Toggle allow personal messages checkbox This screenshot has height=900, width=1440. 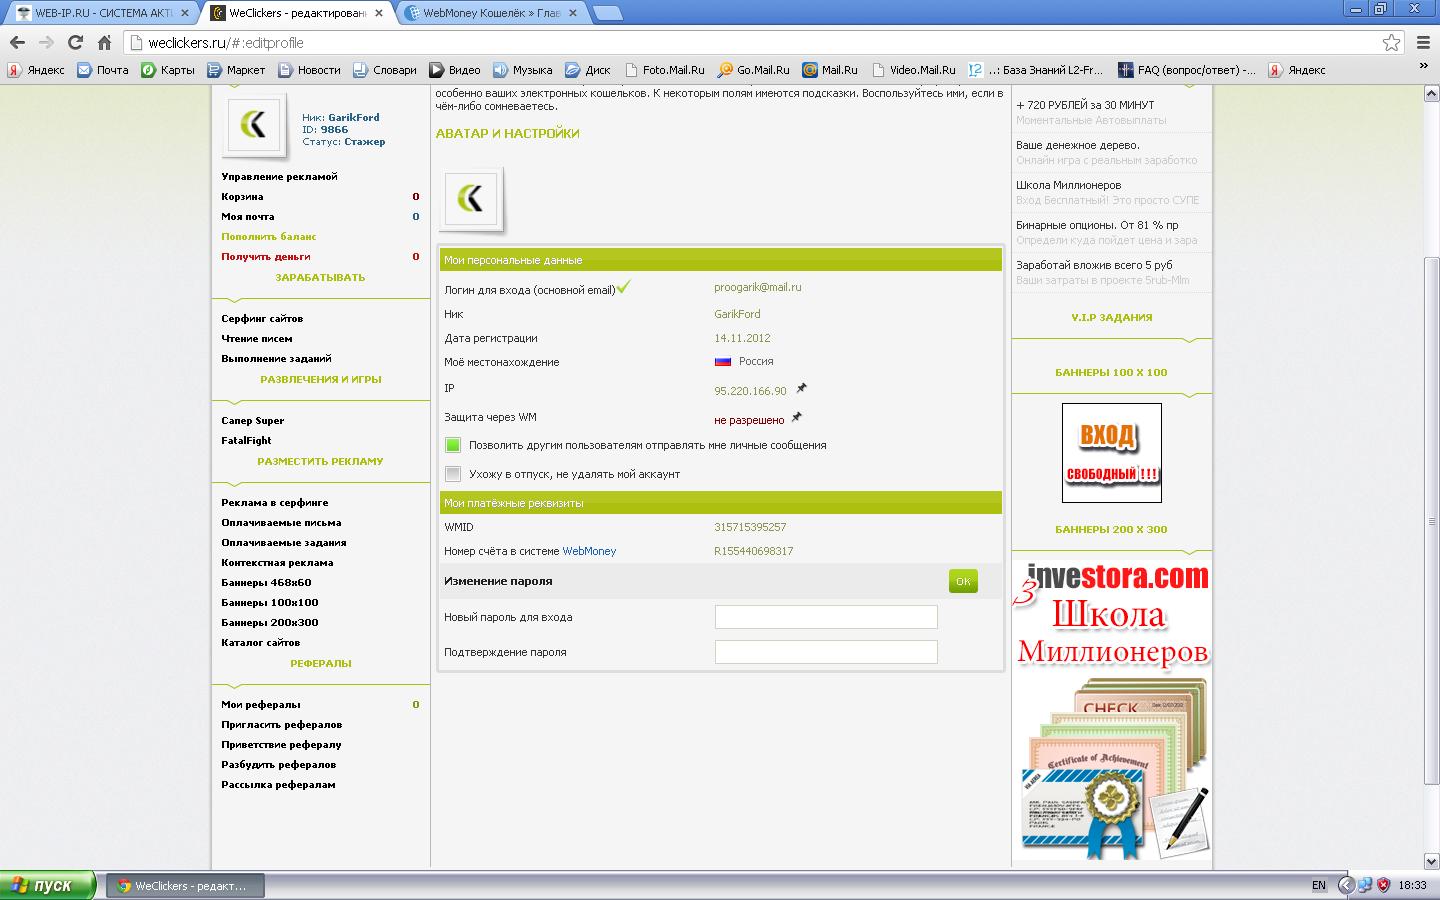[x=453, y=445]
